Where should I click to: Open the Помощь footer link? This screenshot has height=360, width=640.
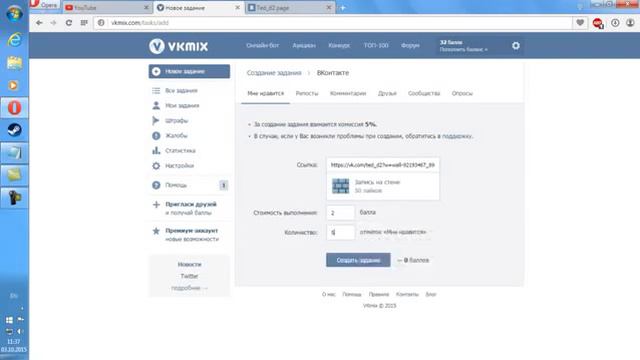[351, 294]
